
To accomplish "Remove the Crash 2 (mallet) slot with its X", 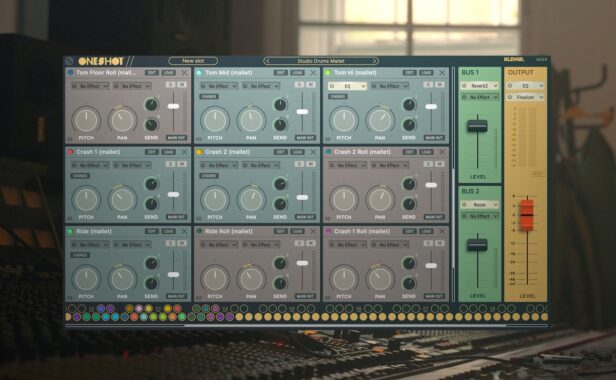I will pyautogui.click(x=313, y=152).
